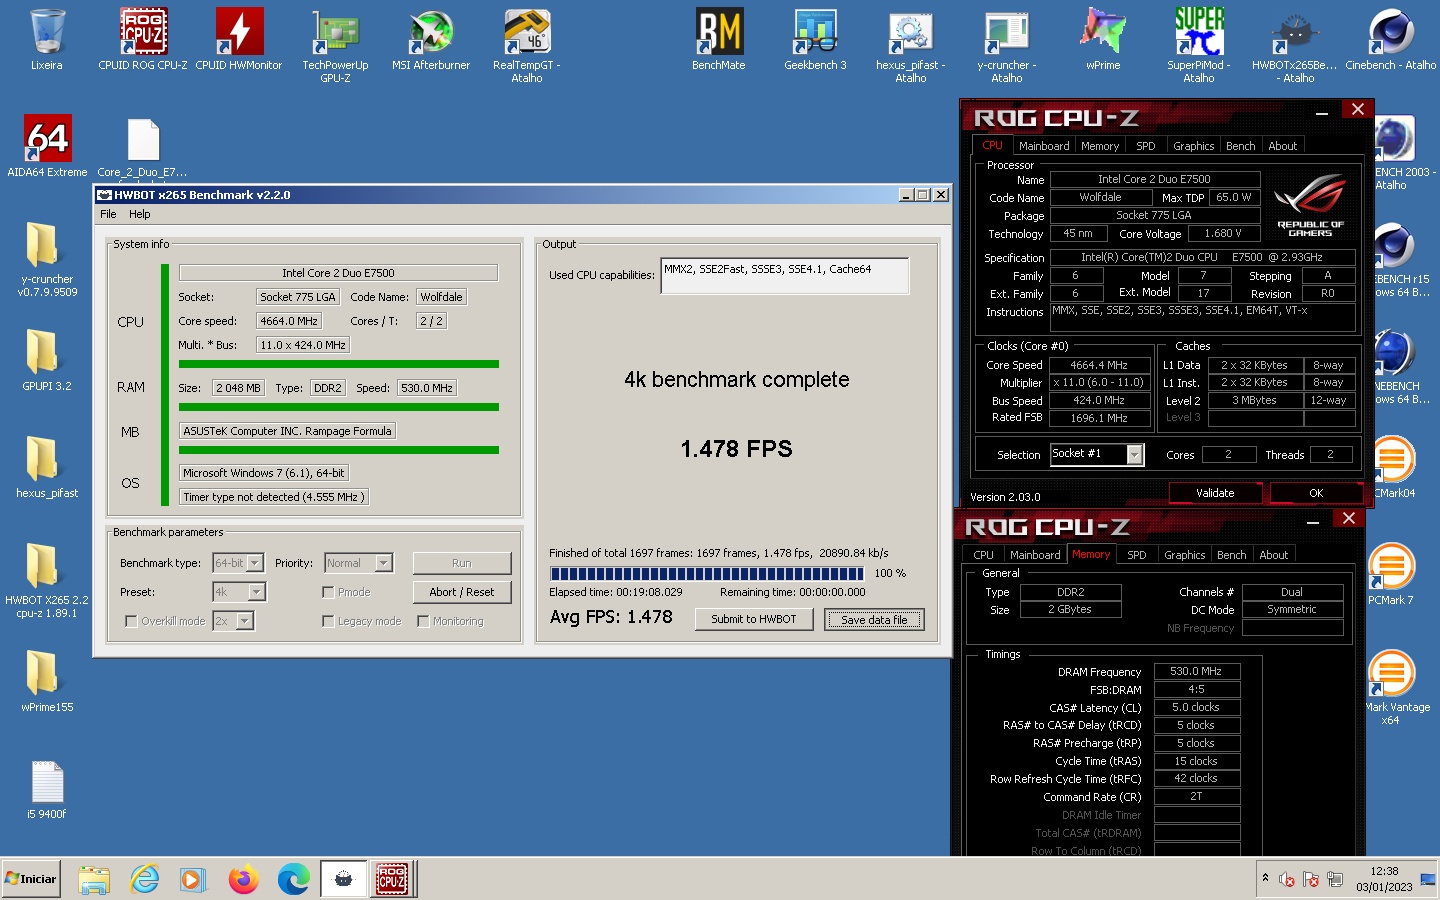Enable the Monitoring checkbox
The height and width of the screenshot is (900, 1440).
click(x=423, y=621)
